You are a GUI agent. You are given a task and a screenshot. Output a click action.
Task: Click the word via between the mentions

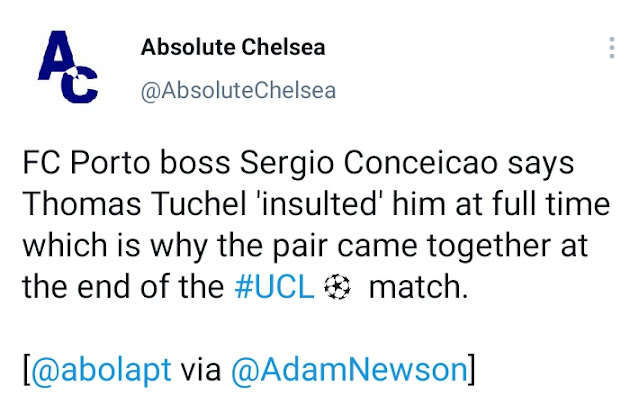[x=201, y=370]
